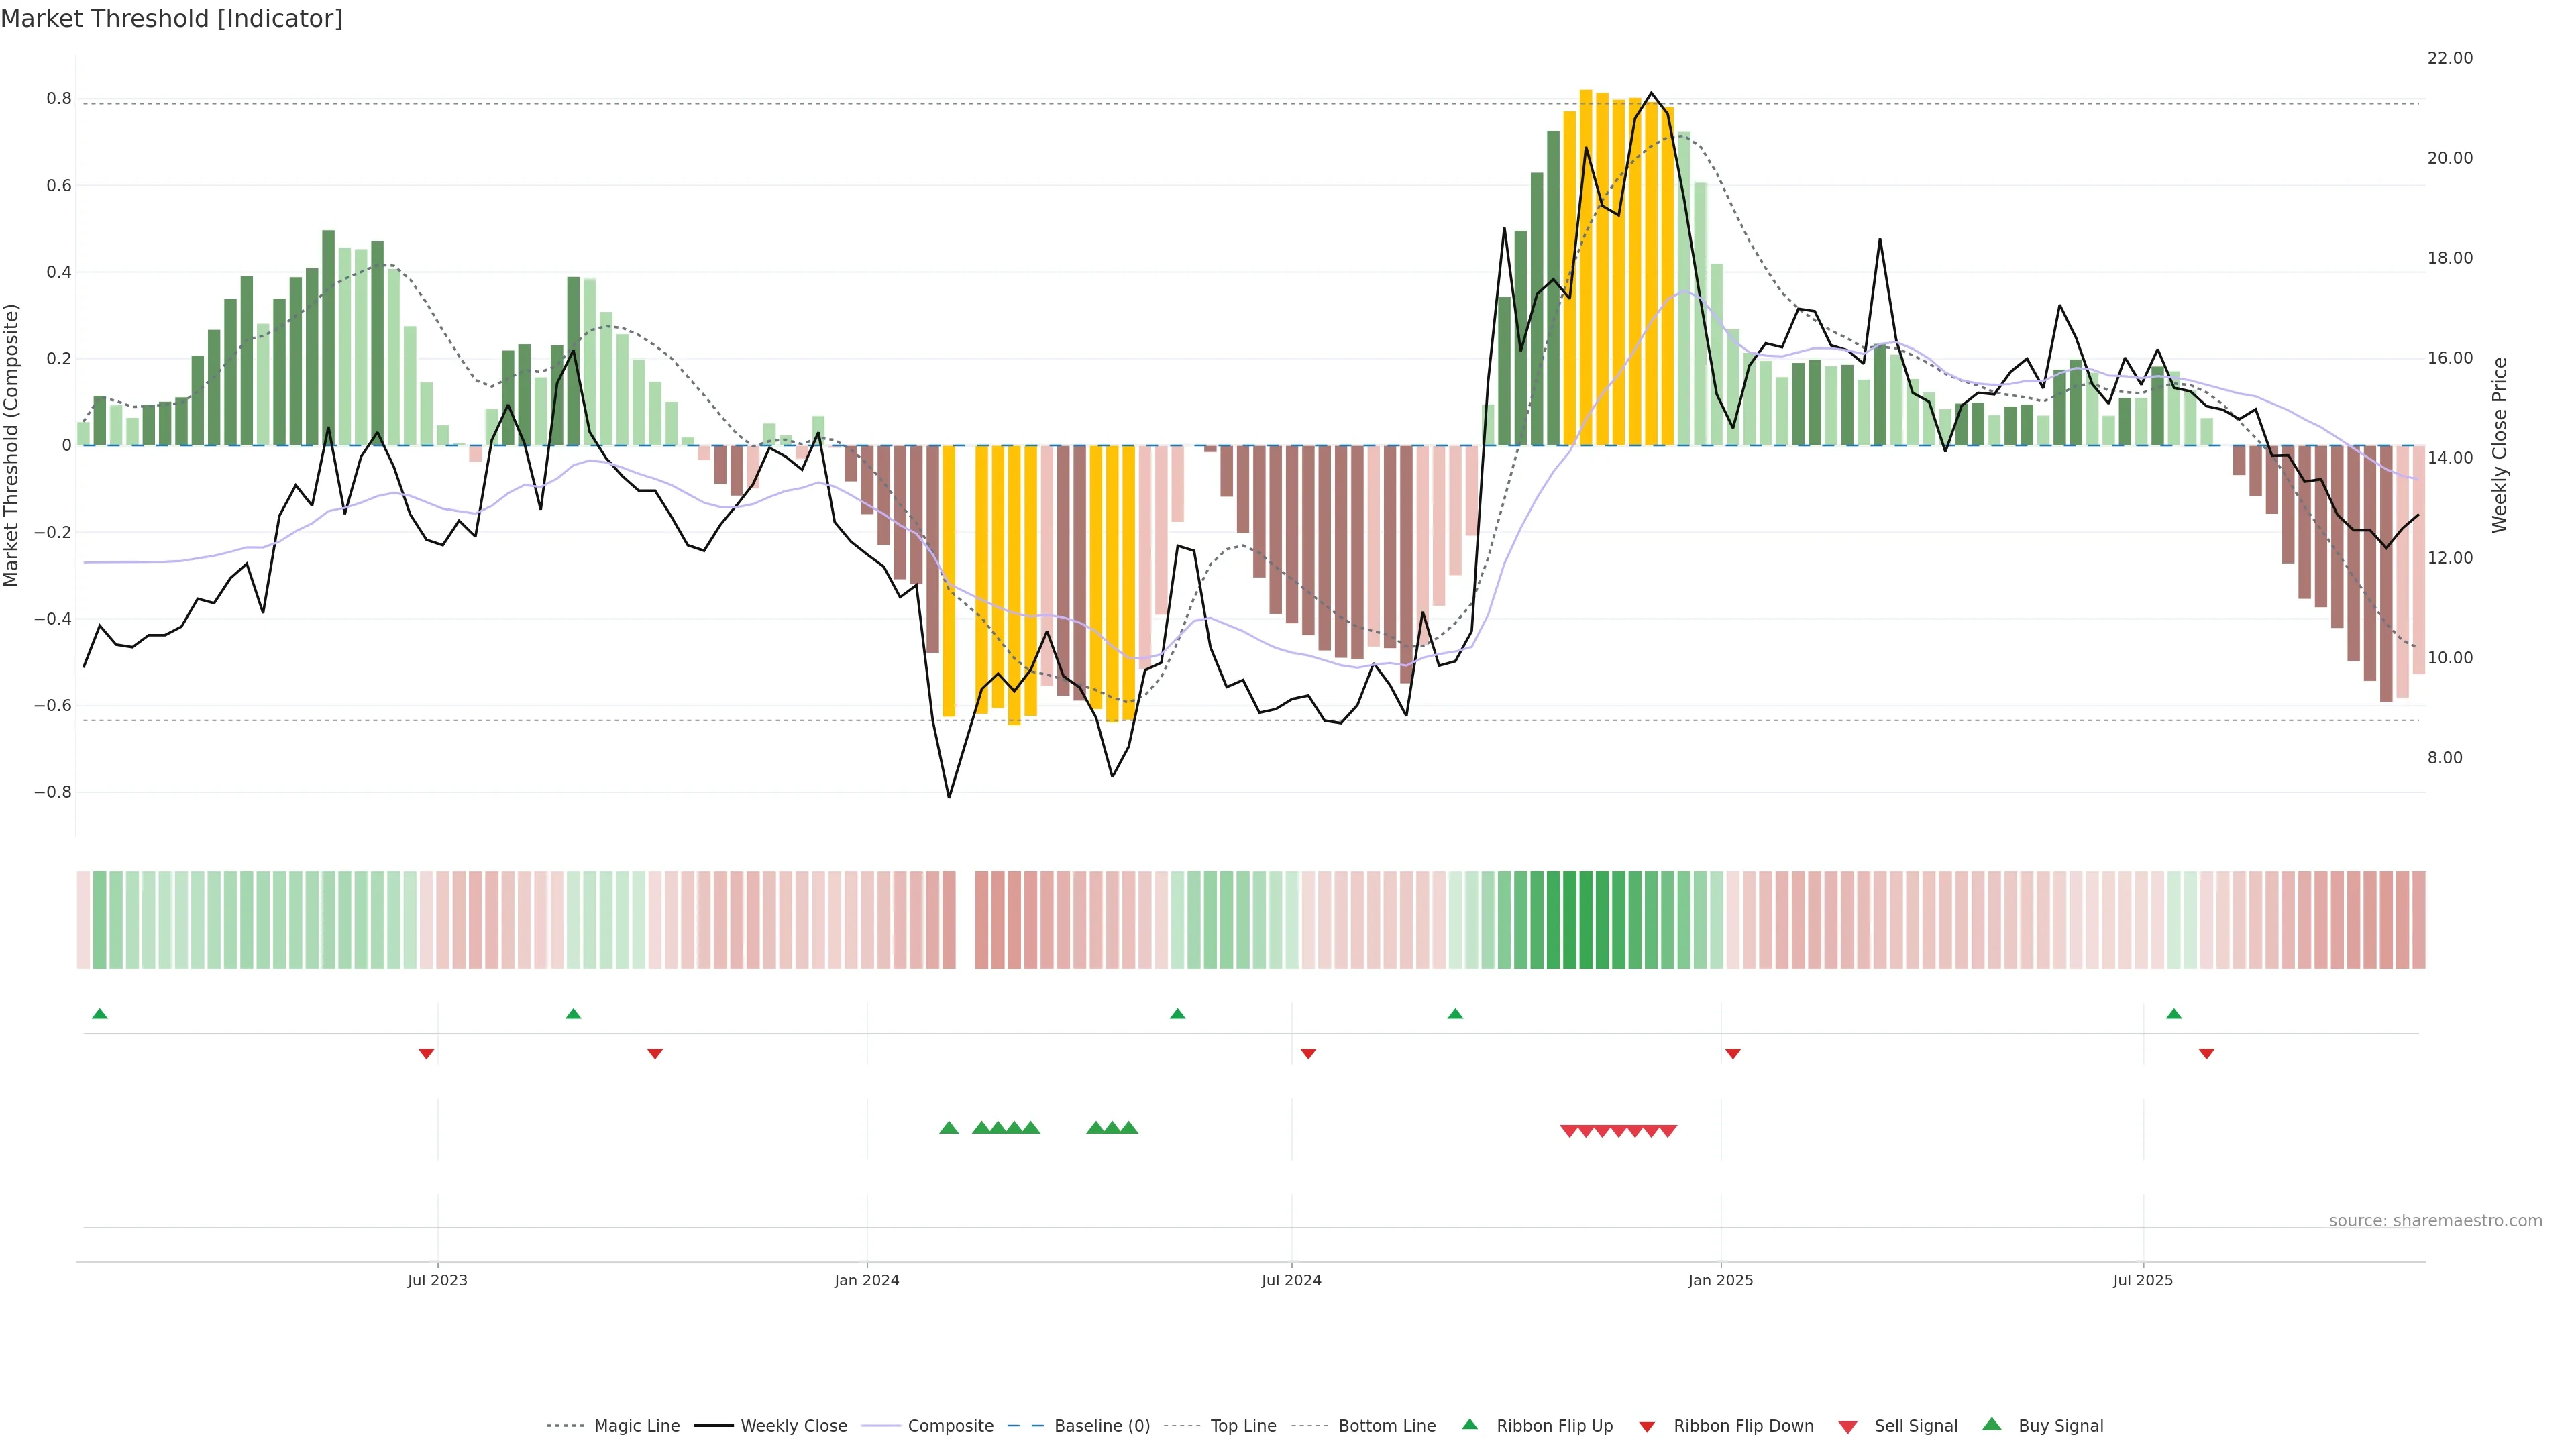Click the leftmost Buy Signal triangle marker
The image size is (2576, 1449).
949,1128
